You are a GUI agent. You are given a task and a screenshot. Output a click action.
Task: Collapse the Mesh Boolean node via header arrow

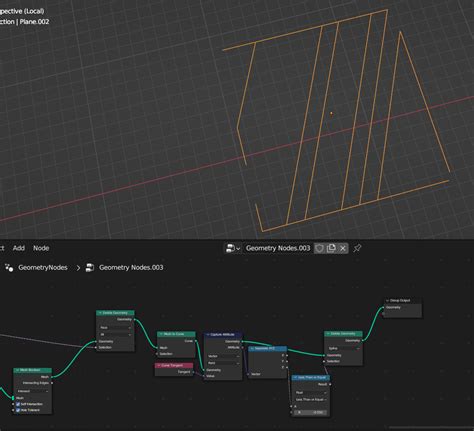[17, 370]
